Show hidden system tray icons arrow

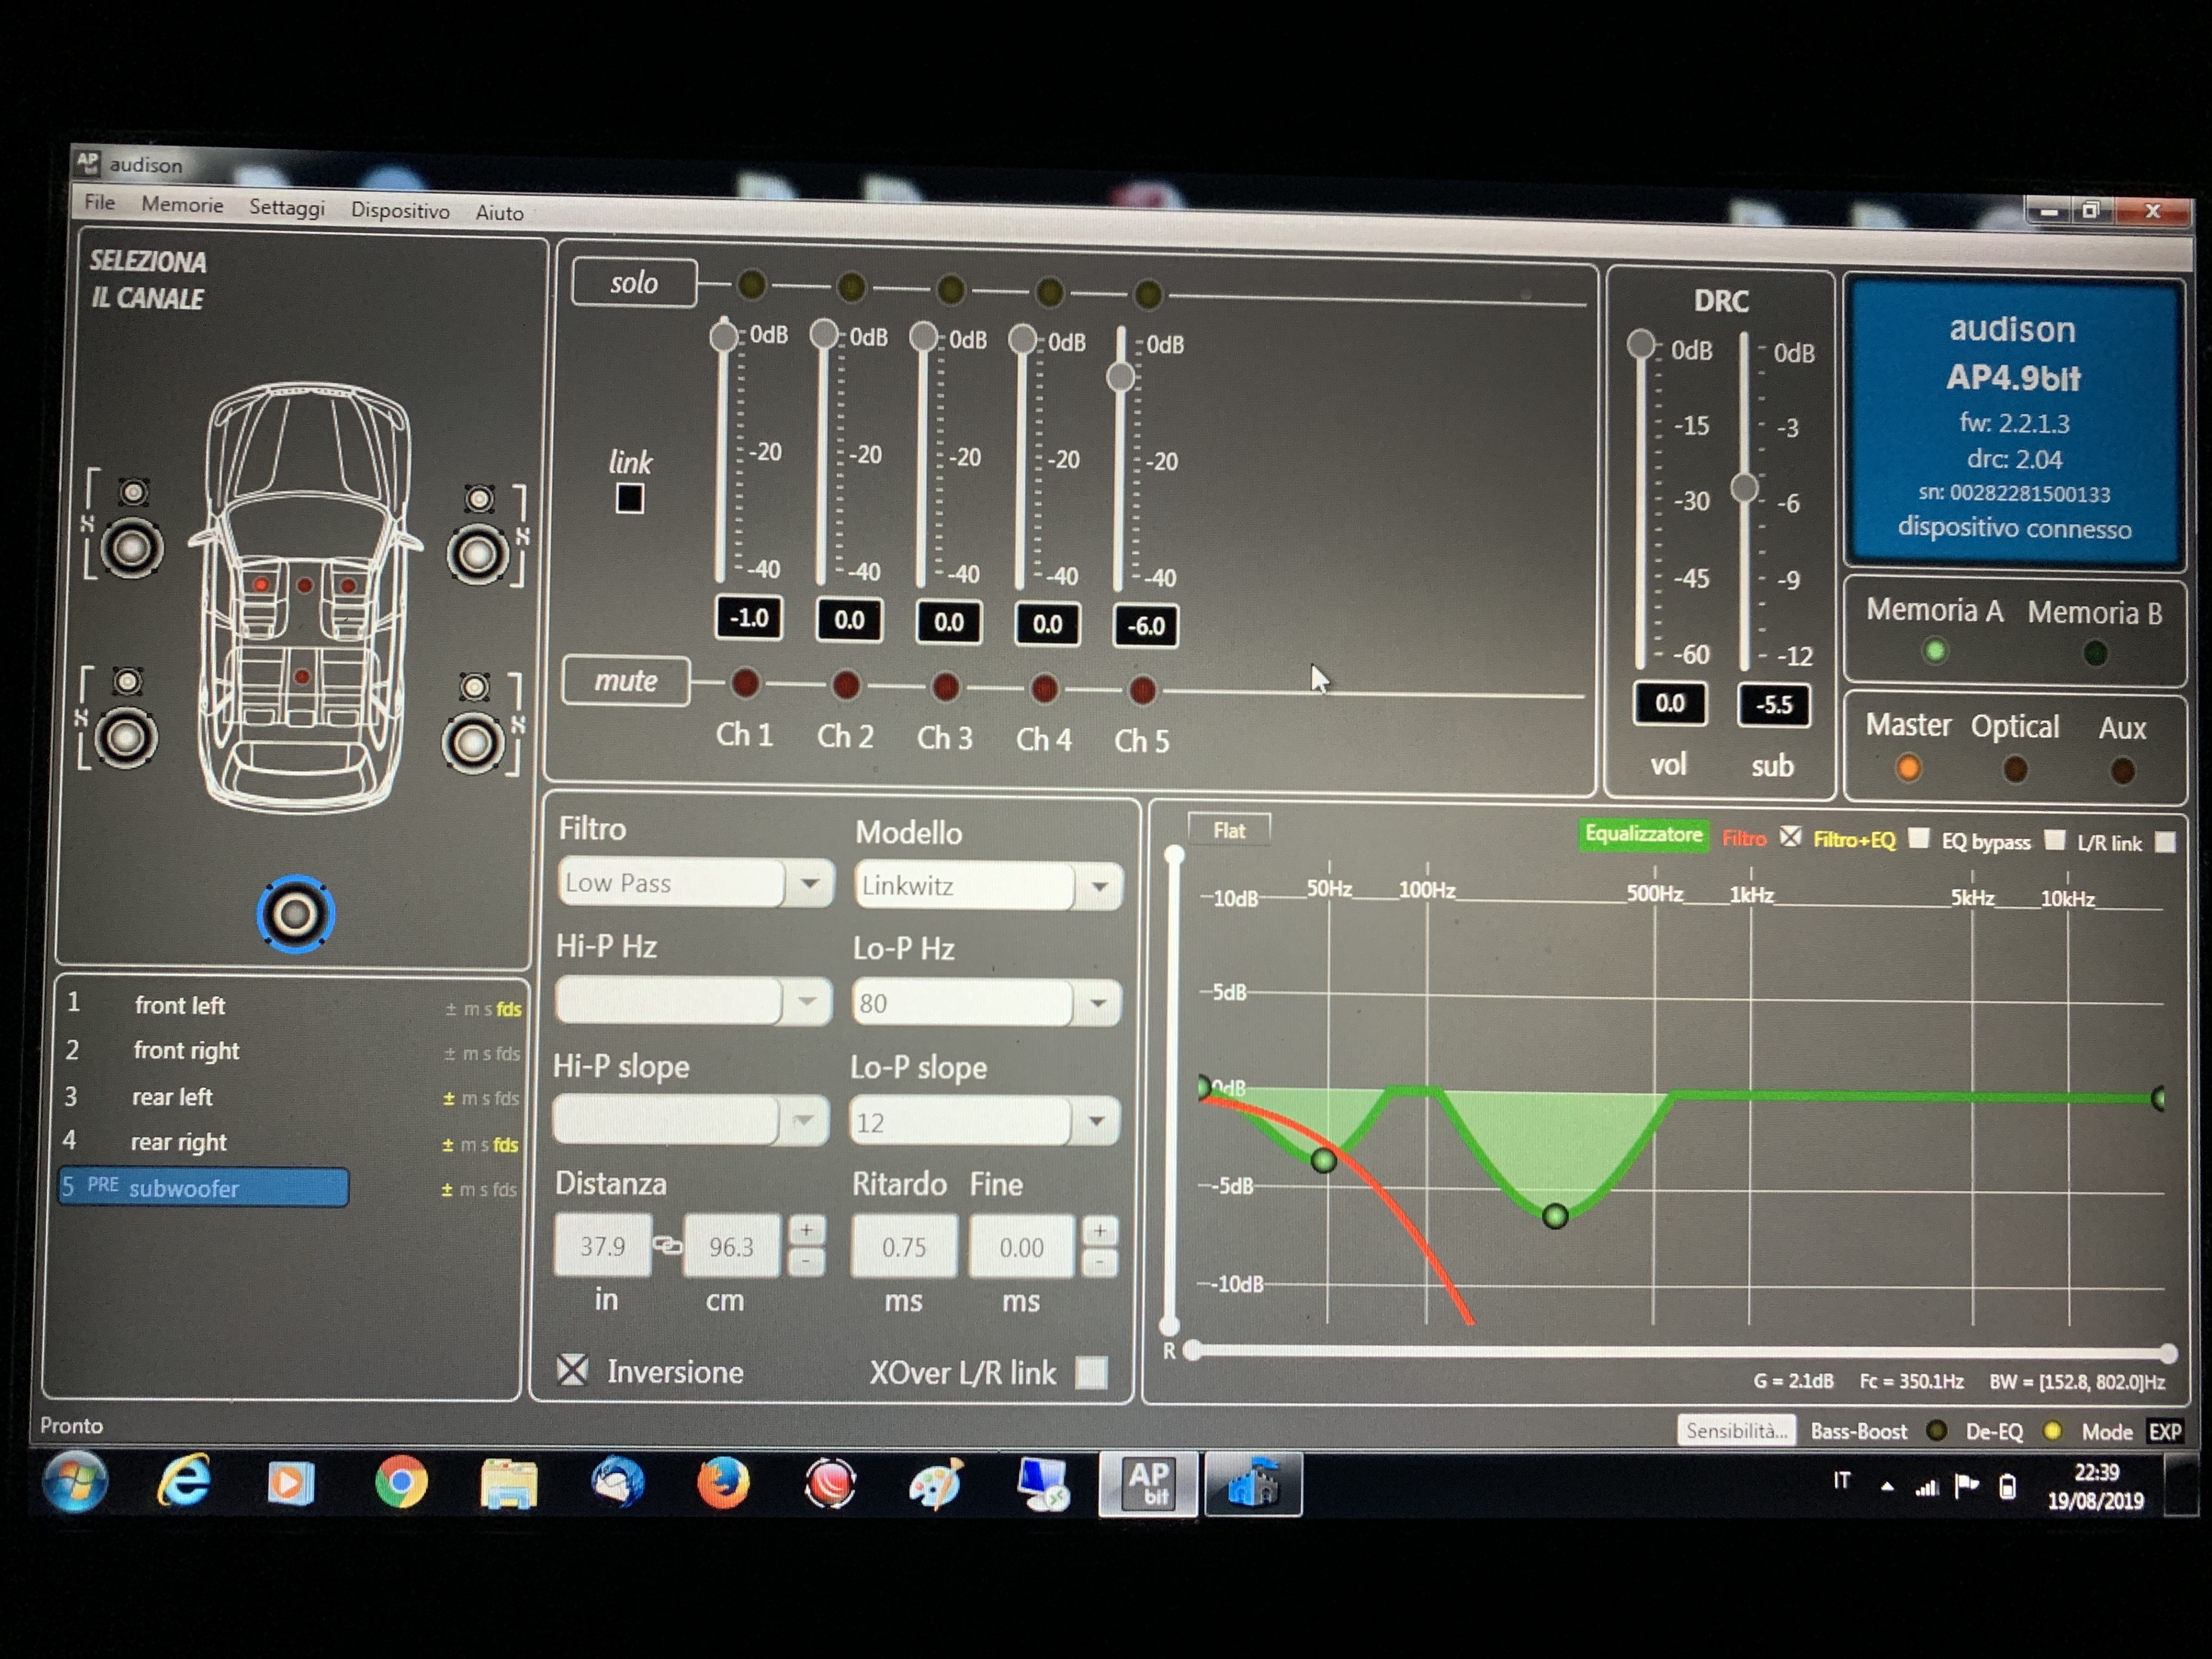click(x=1887, y=1487)
